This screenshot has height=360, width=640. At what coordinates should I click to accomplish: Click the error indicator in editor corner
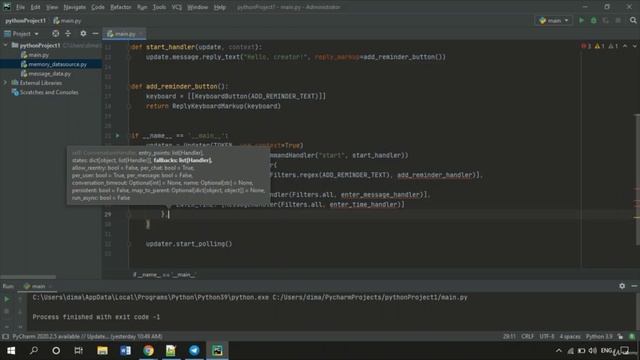click(586, 46)
